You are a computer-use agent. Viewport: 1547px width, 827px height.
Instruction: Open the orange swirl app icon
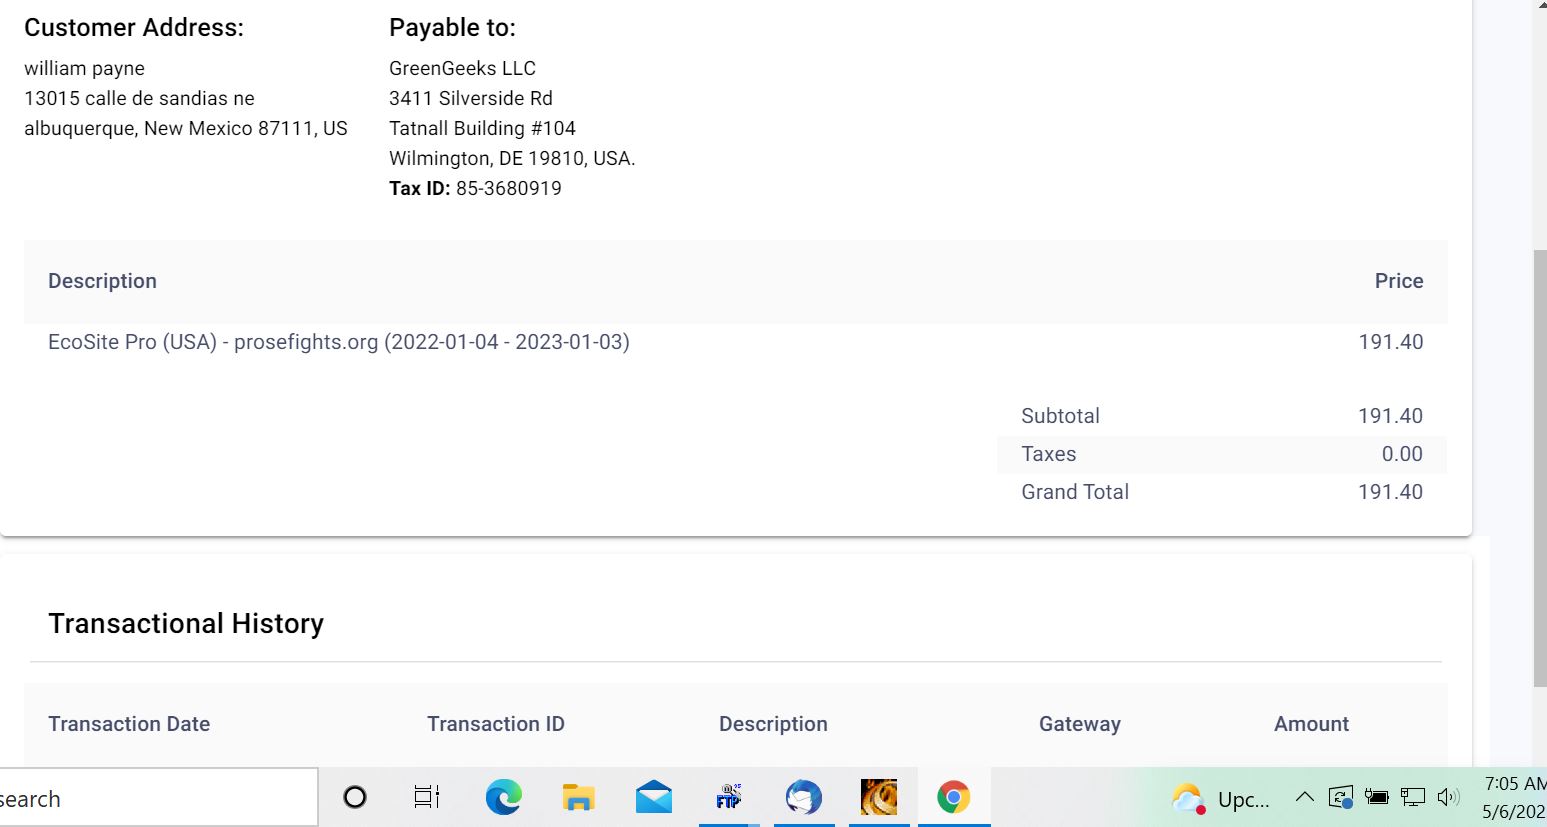pos(879,797)
